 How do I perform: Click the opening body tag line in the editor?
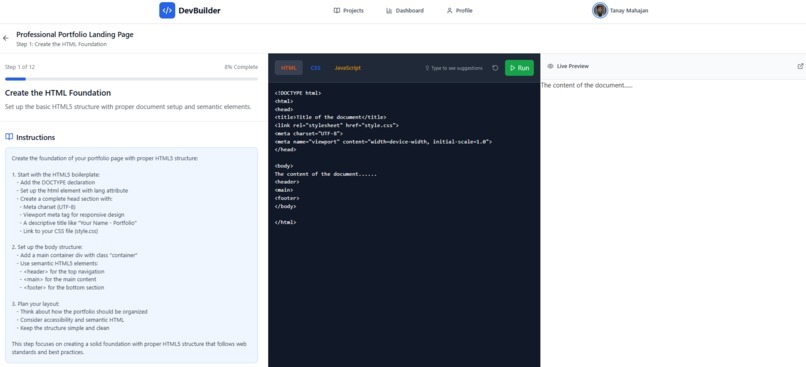(x=284, y=166)
